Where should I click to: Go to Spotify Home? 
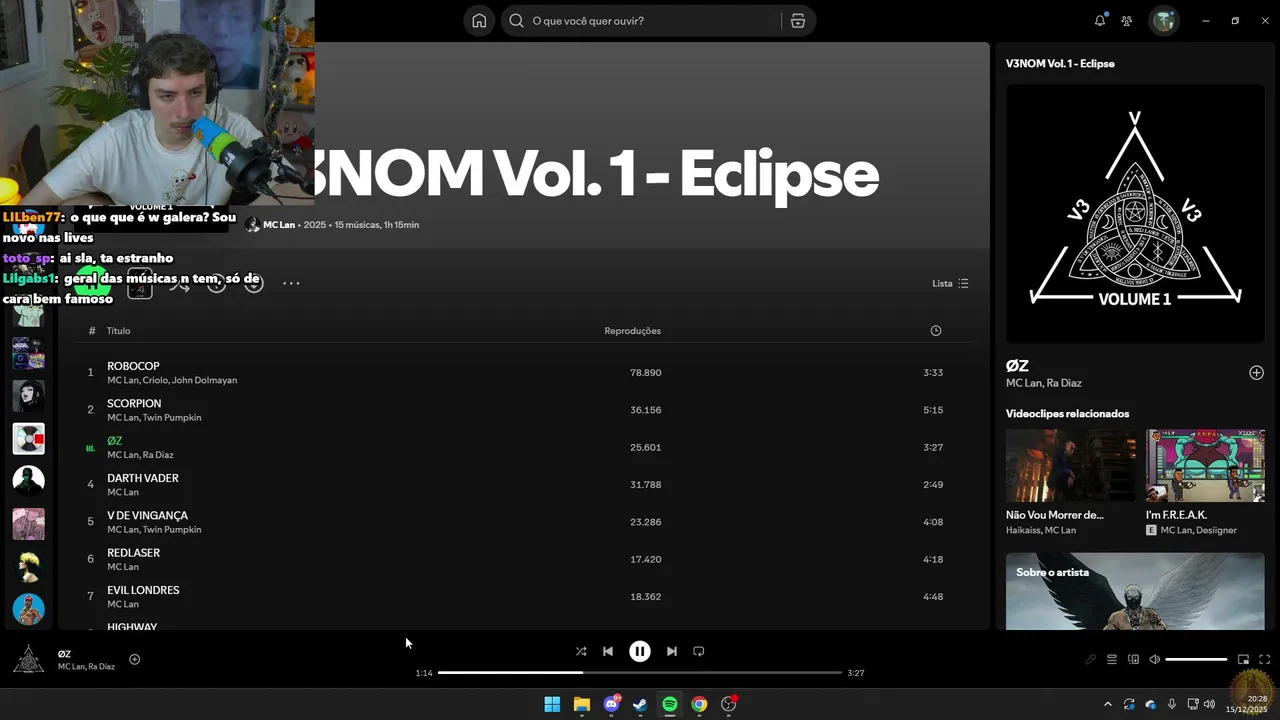[x=479, y=21]
